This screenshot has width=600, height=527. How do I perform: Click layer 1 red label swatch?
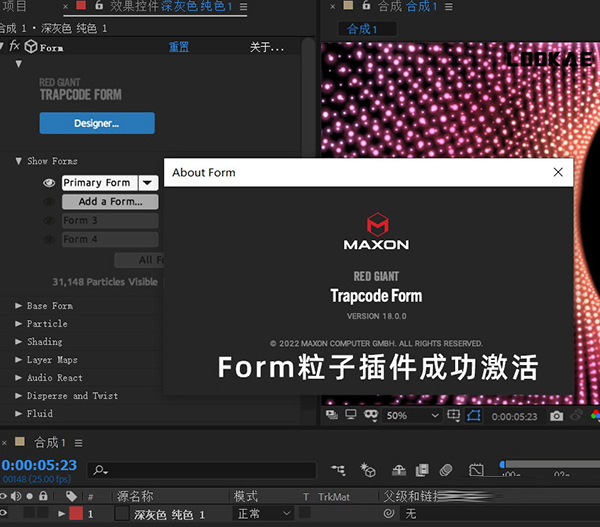pyautogui.click(x=76, y=514)
